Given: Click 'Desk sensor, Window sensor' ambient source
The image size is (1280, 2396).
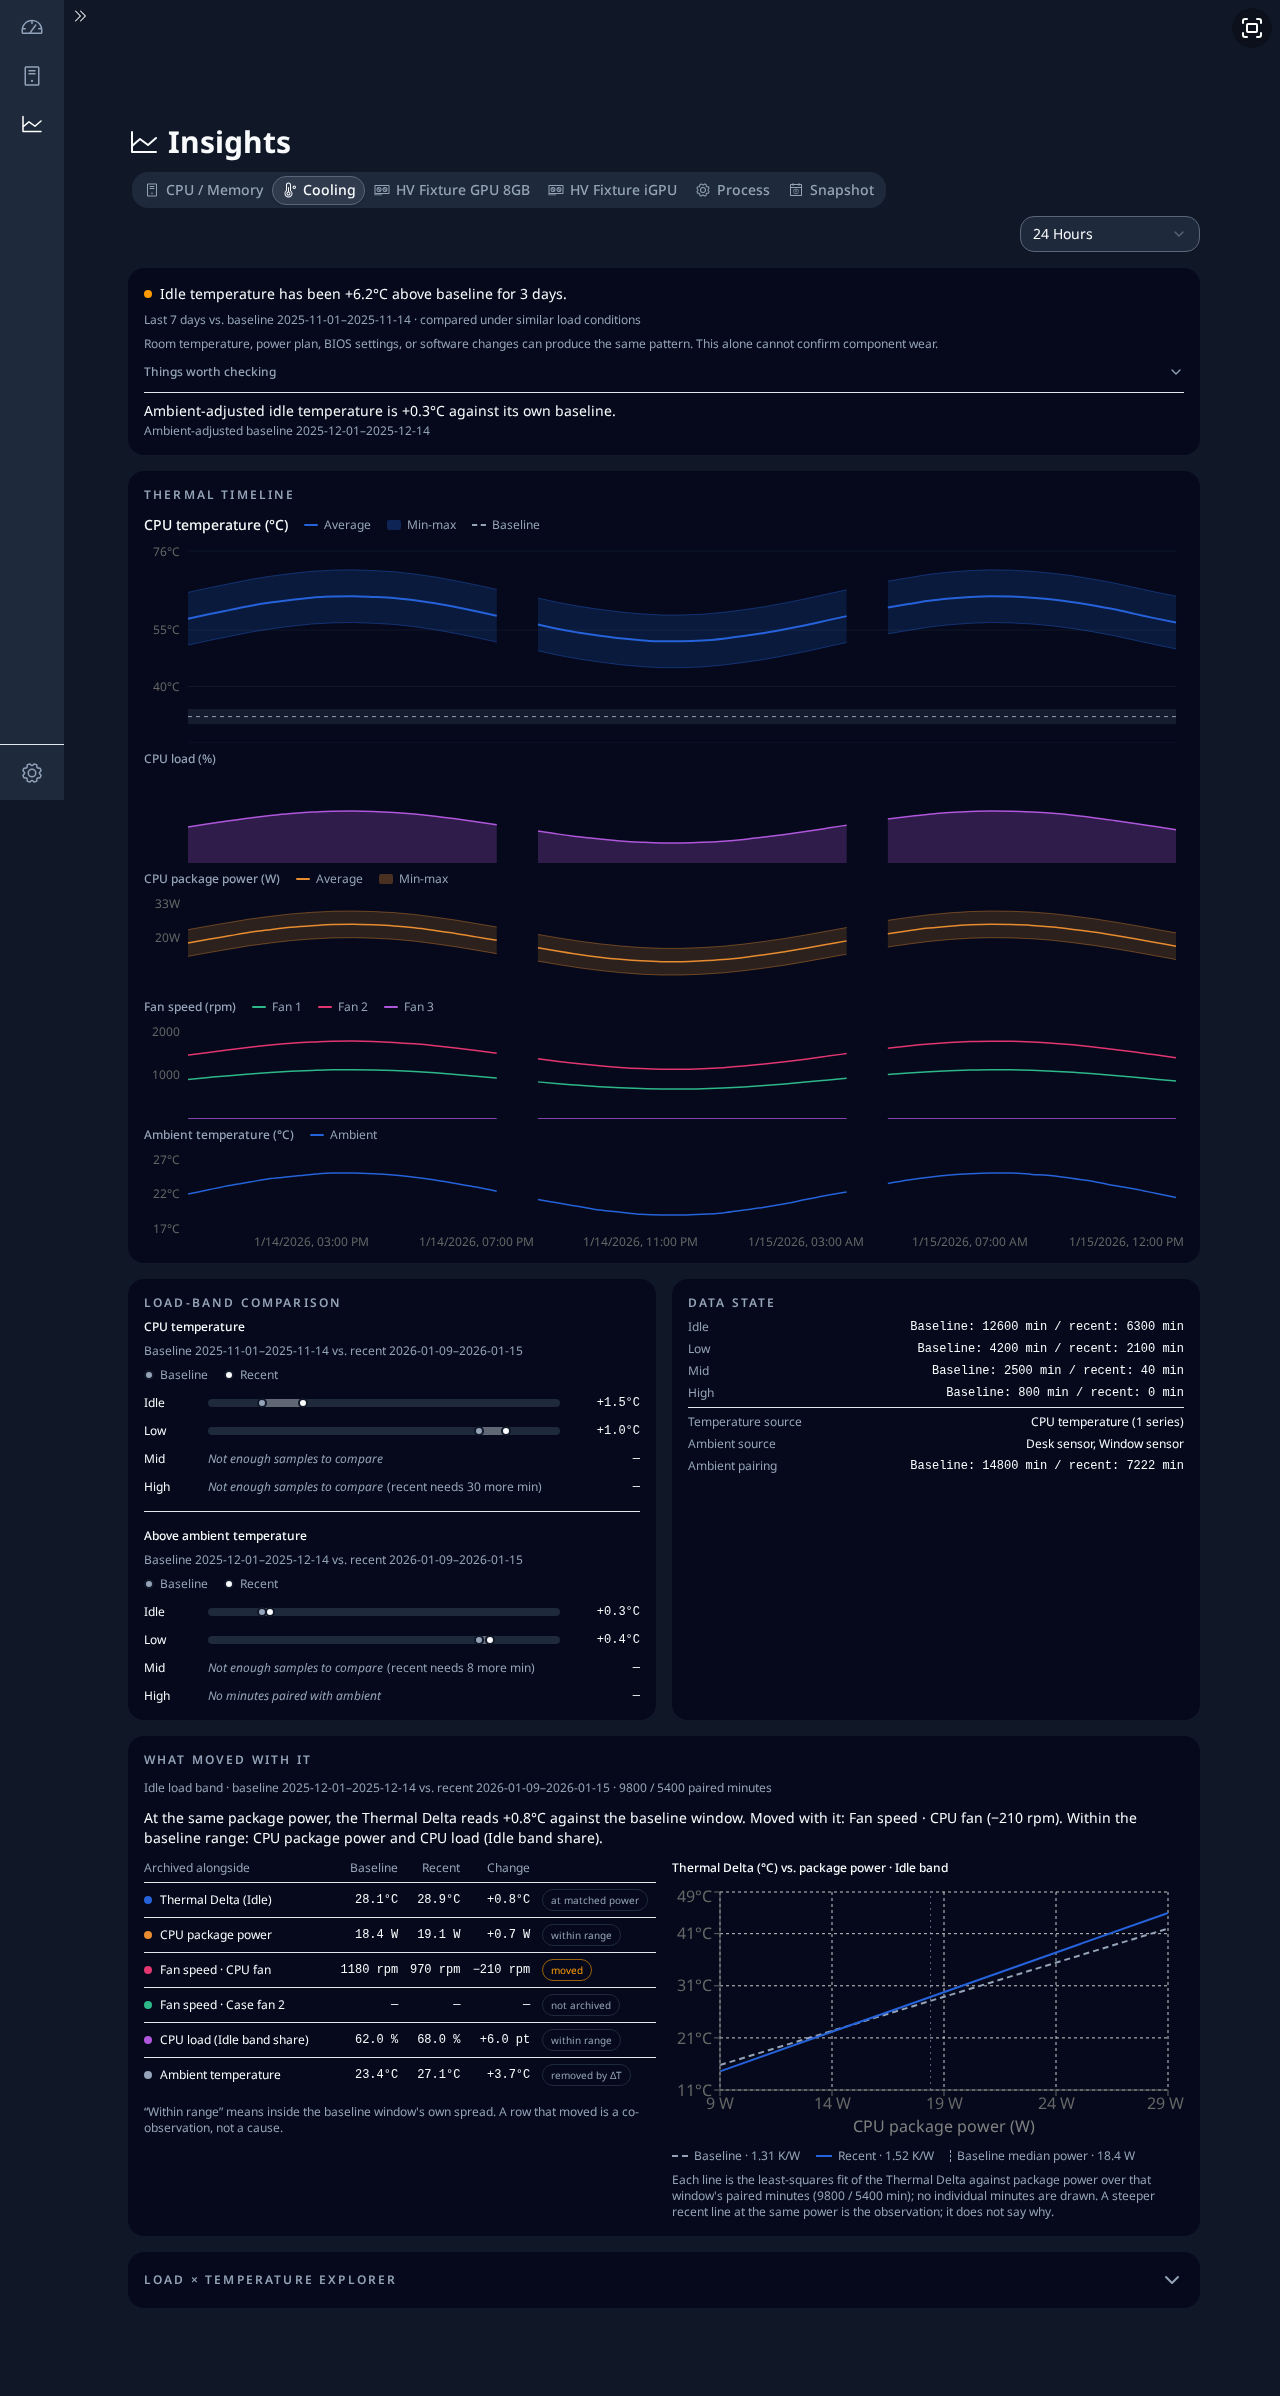Looking at the screenshot, I should click(x=1105, y=1444).
